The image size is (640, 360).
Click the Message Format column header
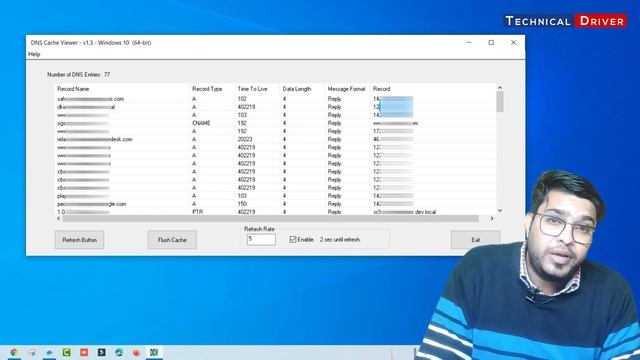click(x=346, y=89)
